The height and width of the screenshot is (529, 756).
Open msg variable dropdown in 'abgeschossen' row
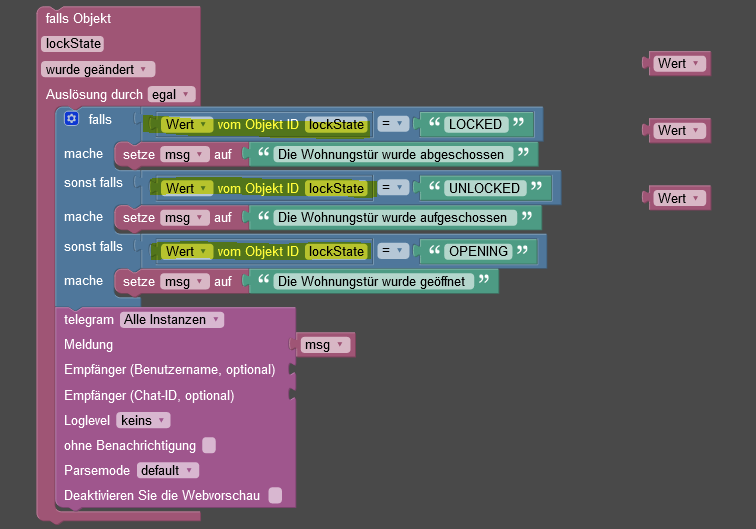click(185, 155)
